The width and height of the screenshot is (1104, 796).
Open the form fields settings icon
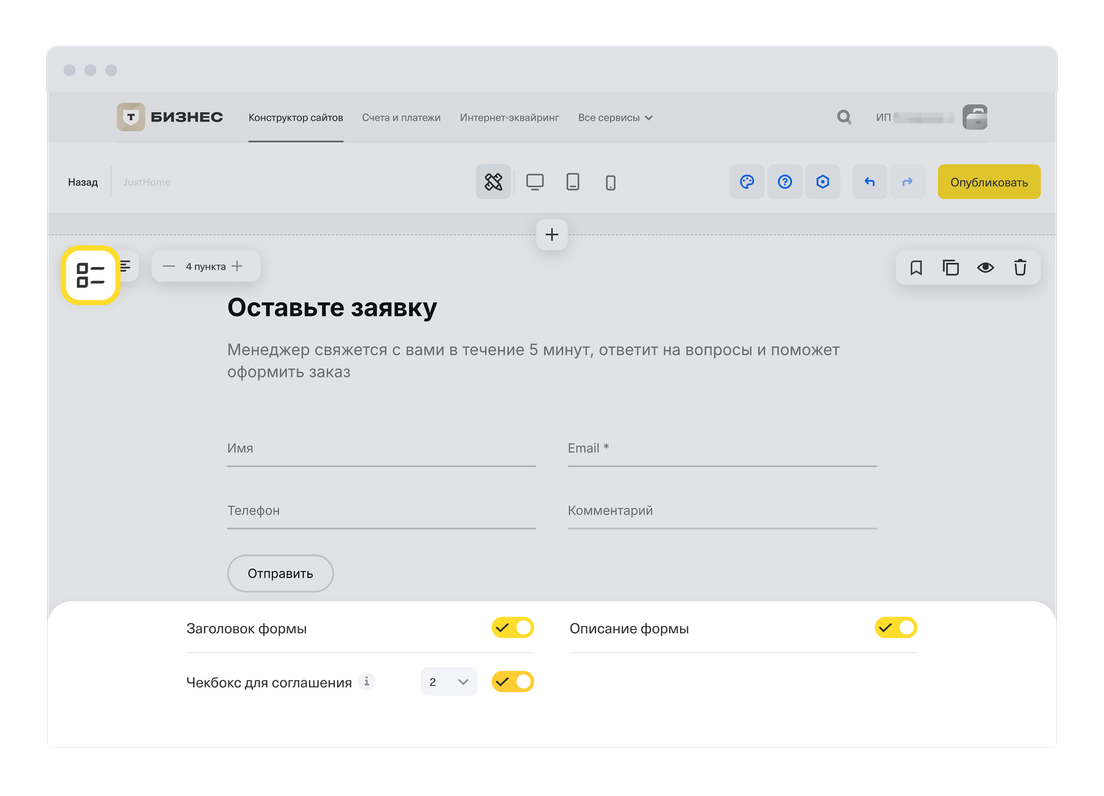tap(91, 275)
